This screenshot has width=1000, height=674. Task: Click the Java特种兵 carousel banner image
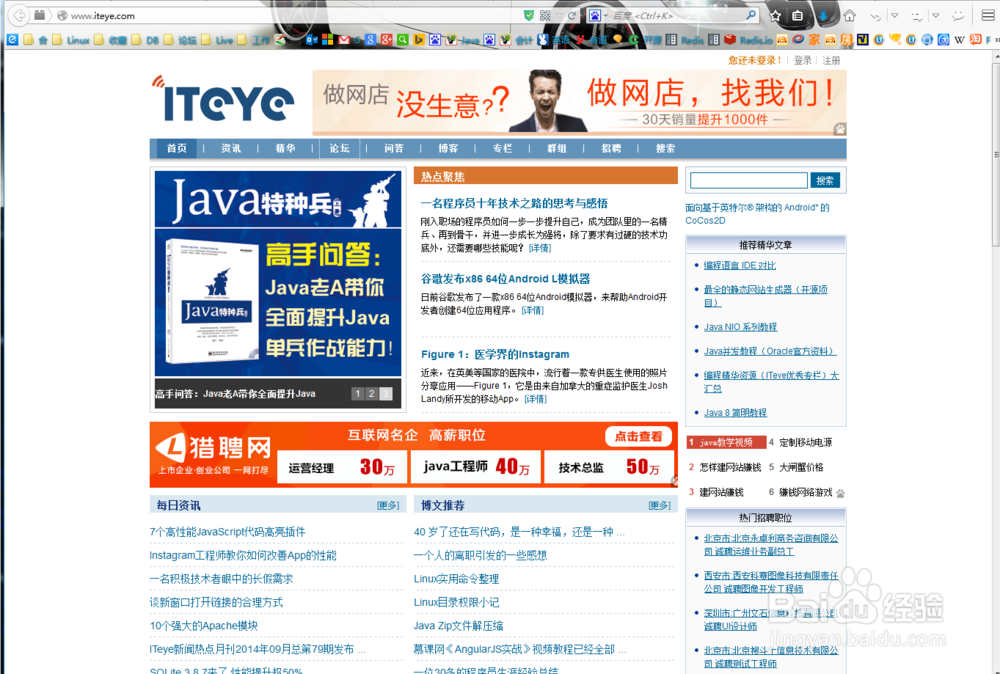tap(277, 274)
